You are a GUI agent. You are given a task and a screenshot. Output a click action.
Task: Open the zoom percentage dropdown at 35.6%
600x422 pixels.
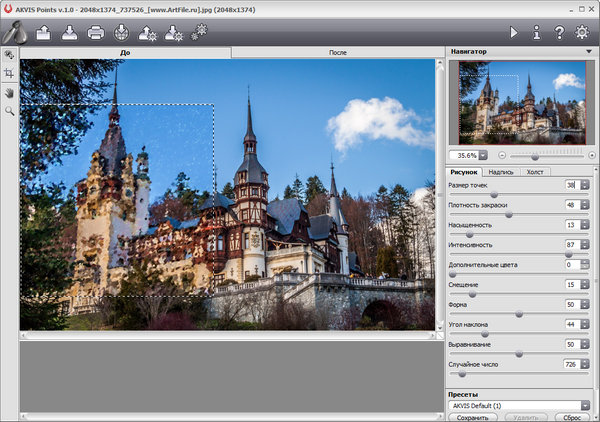click(x=483, y=155)
